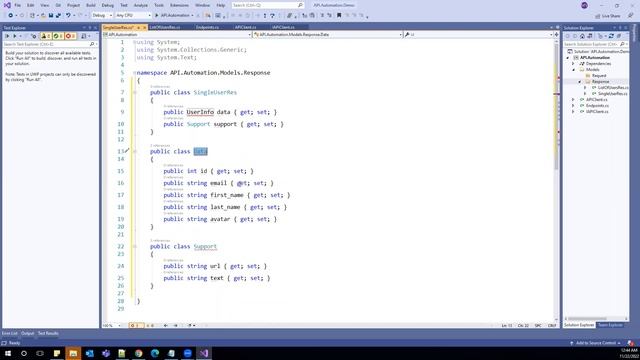Open the Extensions menu

[179, 5]
